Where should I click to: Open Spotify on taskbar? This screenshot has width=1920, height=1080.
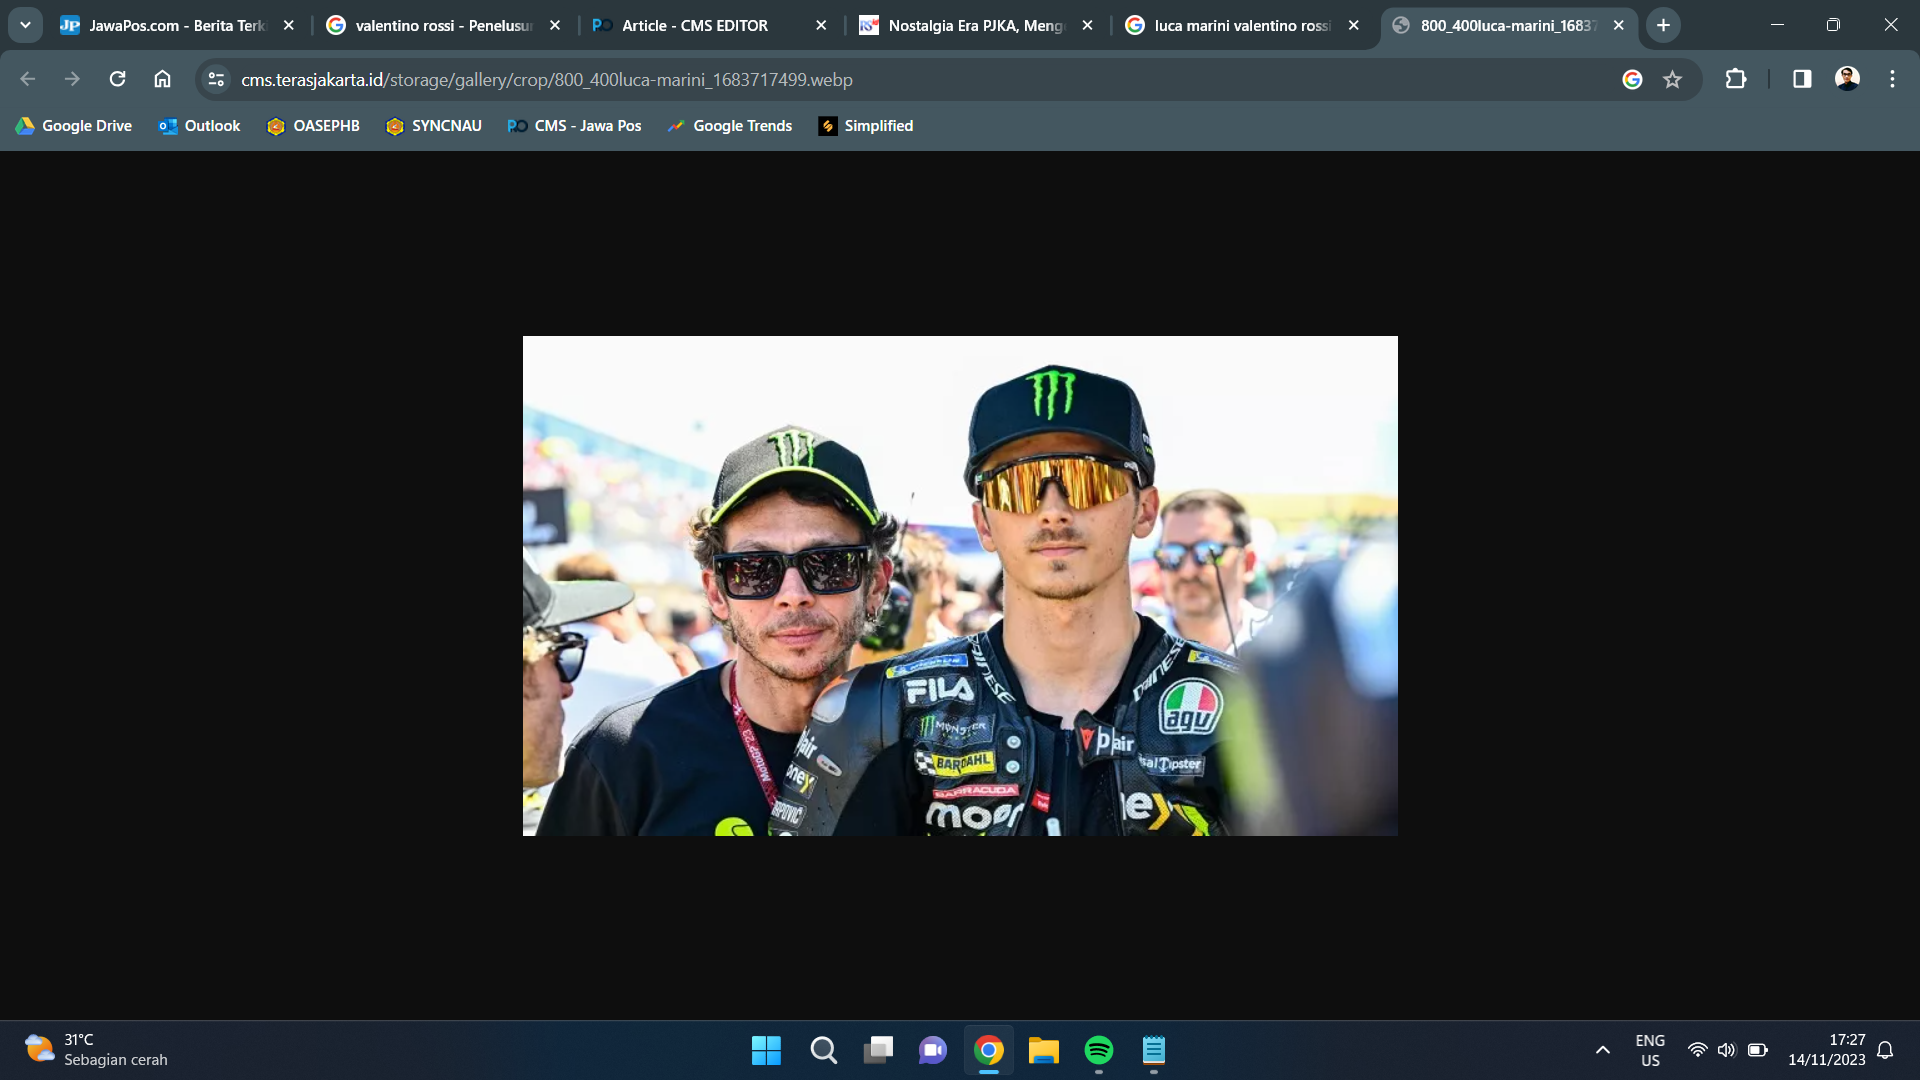pos(1098,1050)
